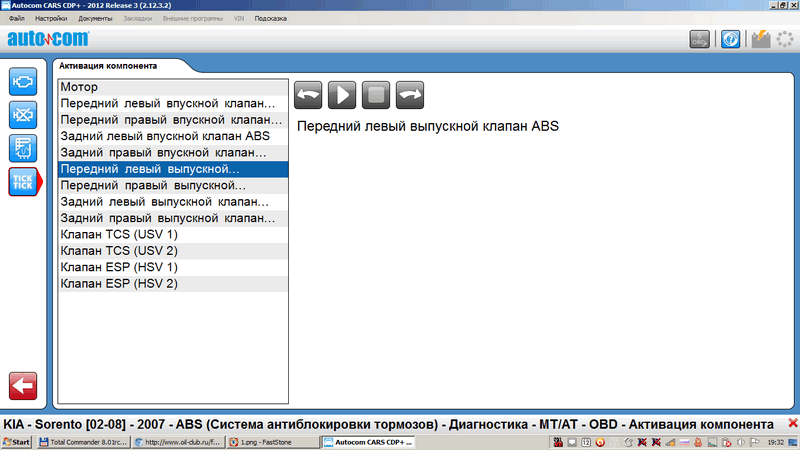Image resolution: width=800 pixels, height=450 pixels.
Task: Click the KIA Sorento status bar text
Action: [388, 424]
